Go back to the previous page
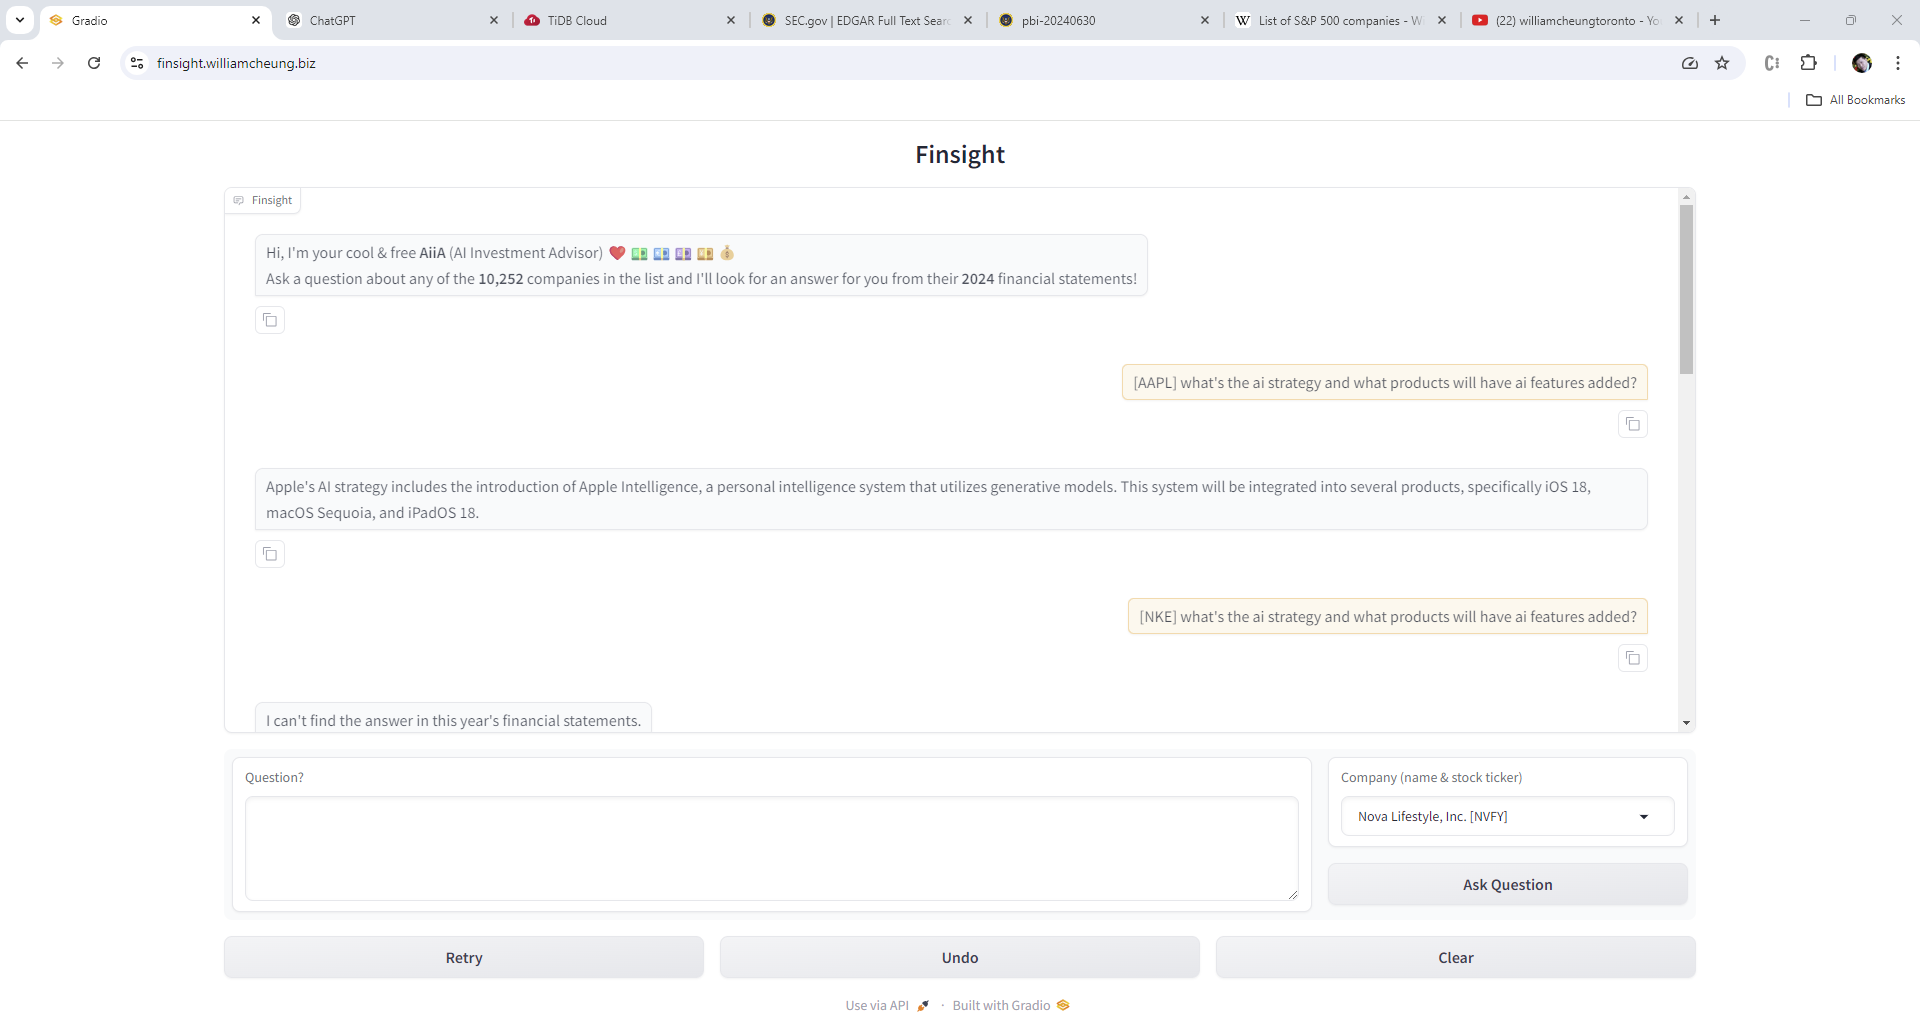This screenshot has width=1920, height=1032. click(x=22, y=63)
